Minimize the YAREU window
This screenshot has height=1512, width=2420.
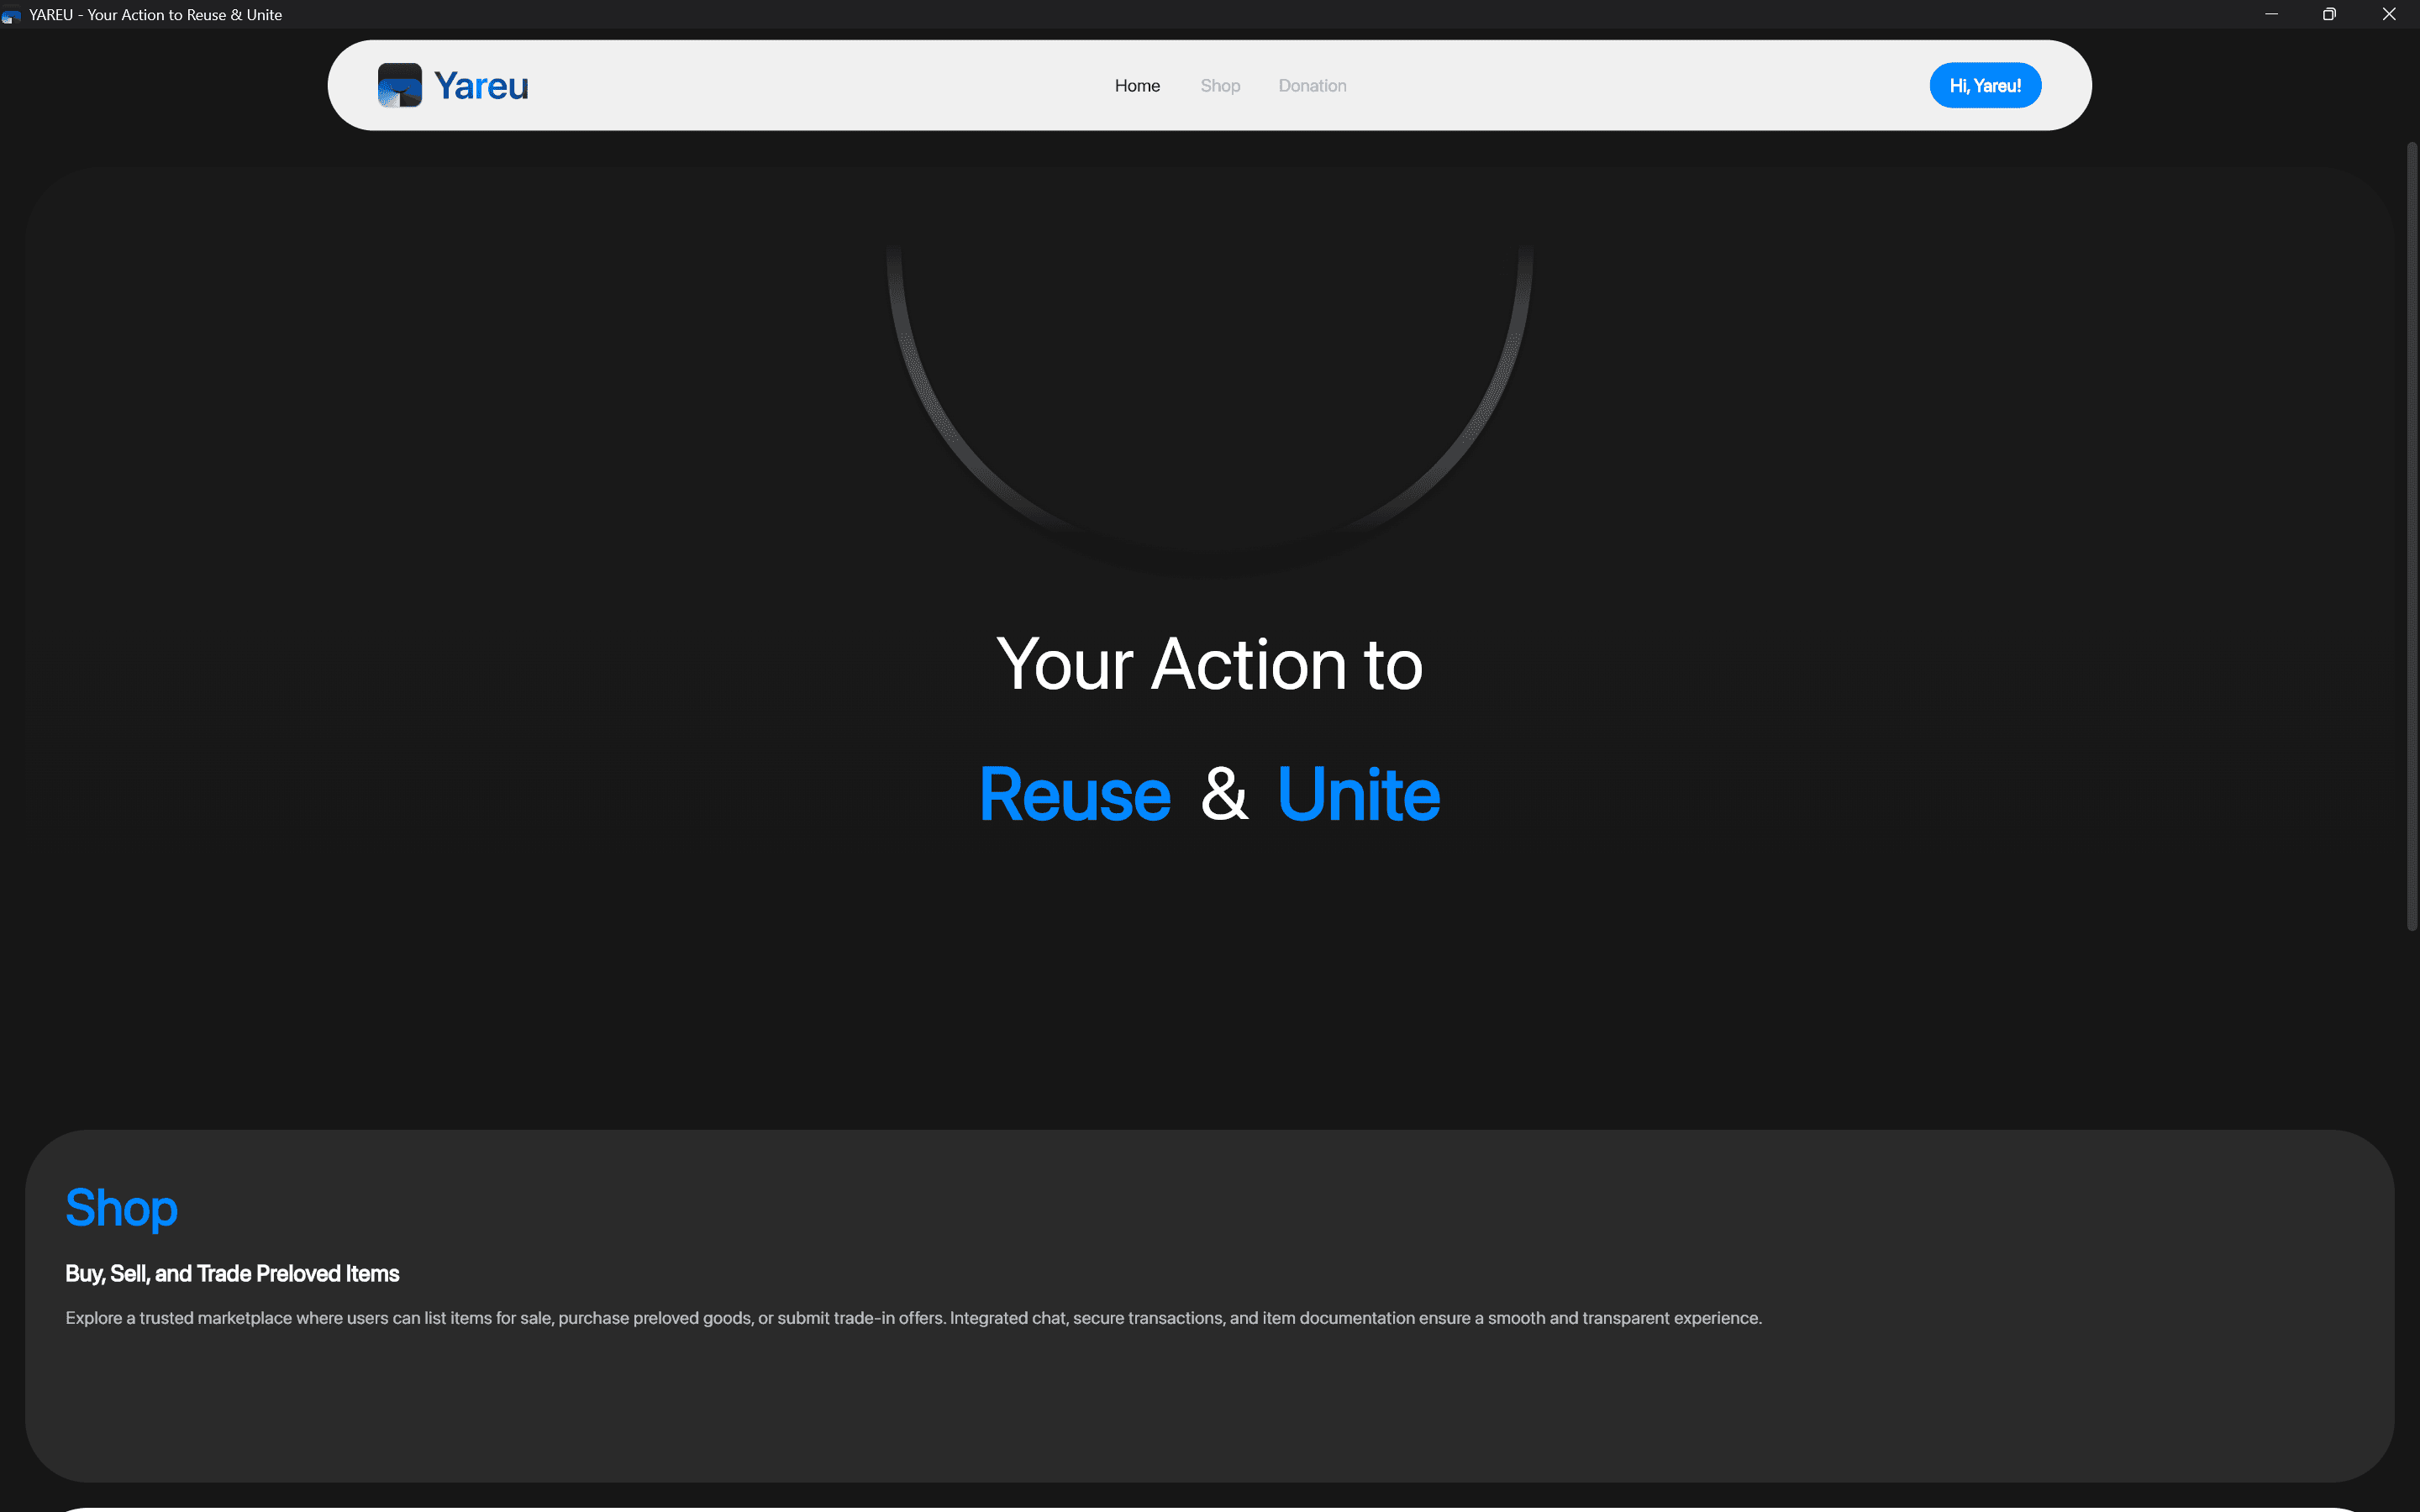click(2271, 14)
